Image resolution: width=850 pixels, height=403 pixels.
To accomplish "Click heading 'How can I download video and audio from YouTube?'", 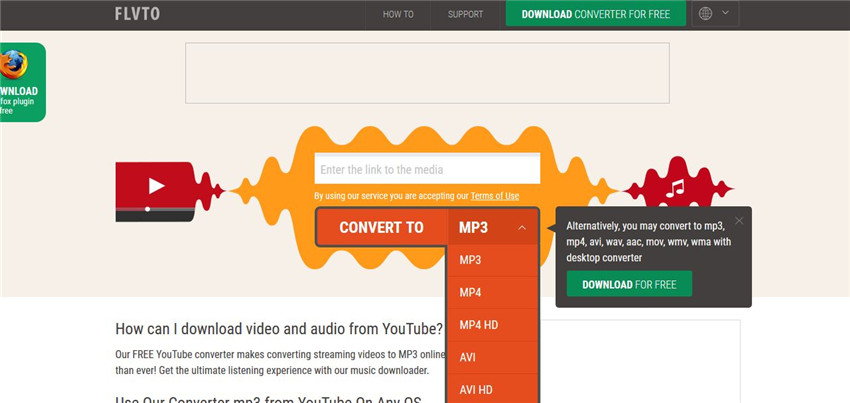I will 279,329.
